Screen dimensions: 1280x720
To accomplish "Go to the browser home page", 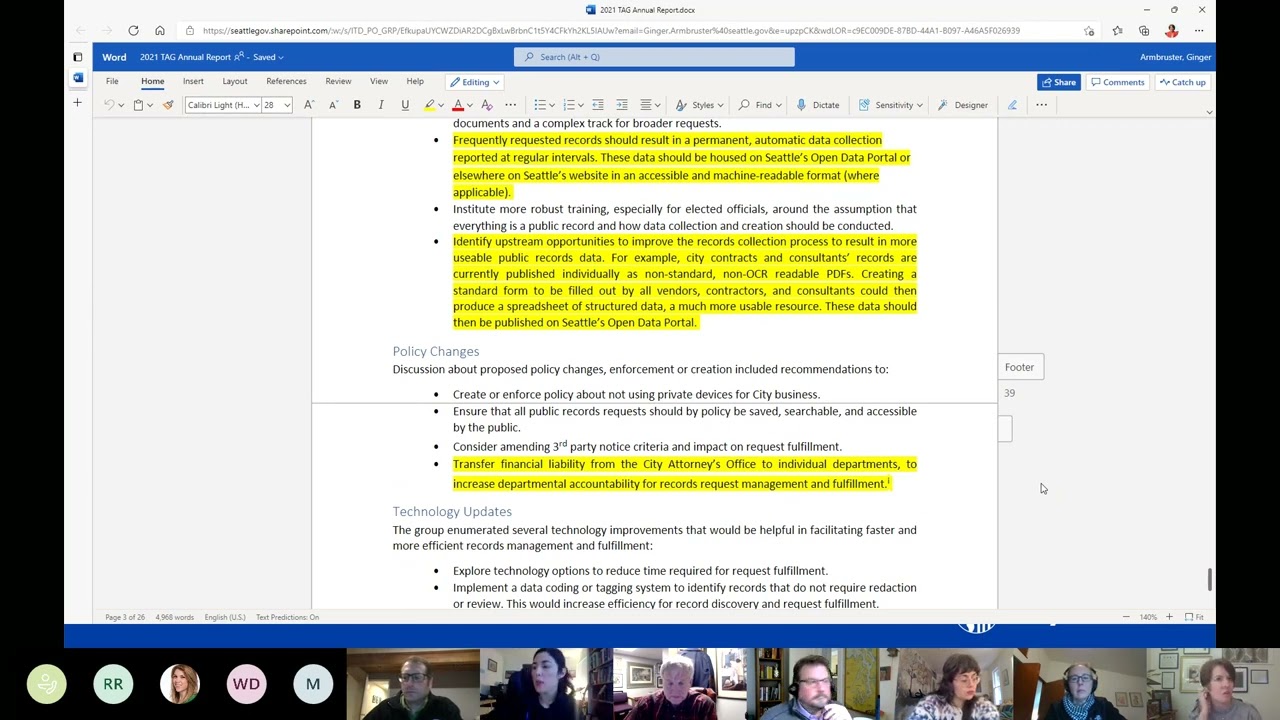I will (160, 30).
